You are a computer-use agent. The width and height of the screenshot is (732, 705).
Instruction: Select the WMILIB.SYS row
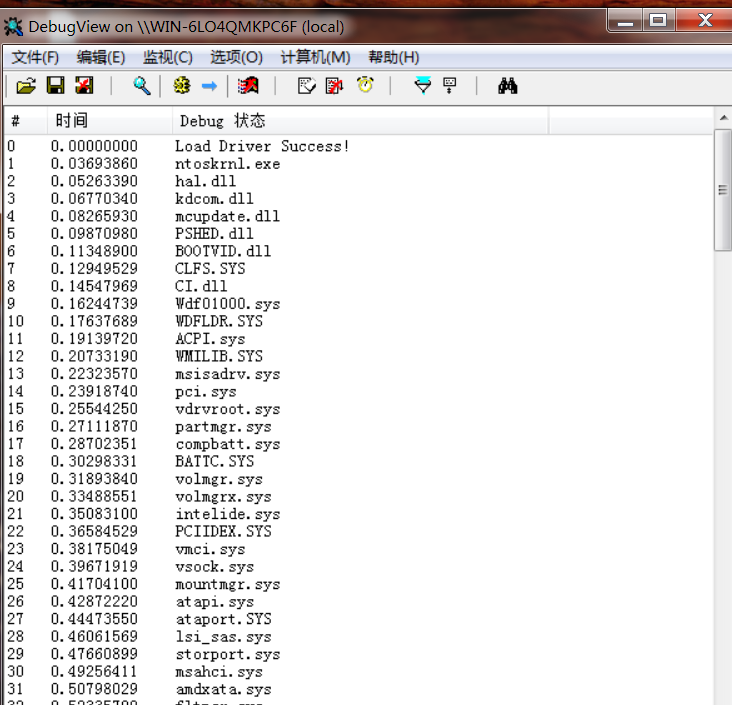coord(359,356)
